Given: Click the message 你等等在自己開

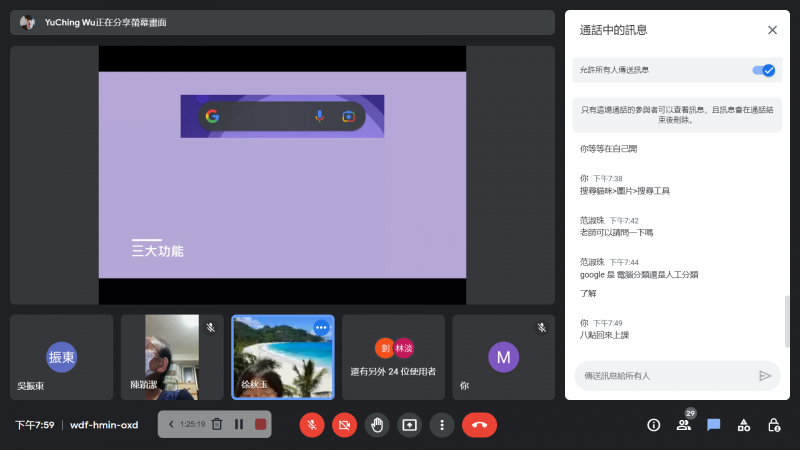Looking at the screenshot, I should (x=608, y=149).
